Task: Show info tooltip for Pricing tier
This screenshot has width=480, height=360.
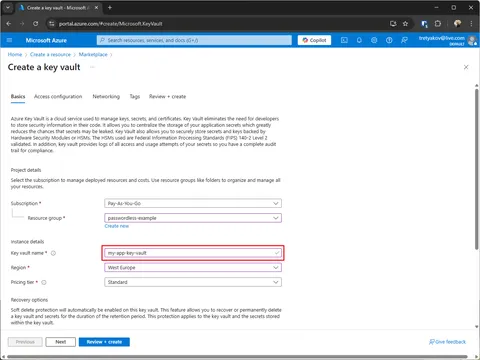Action: 44,282
